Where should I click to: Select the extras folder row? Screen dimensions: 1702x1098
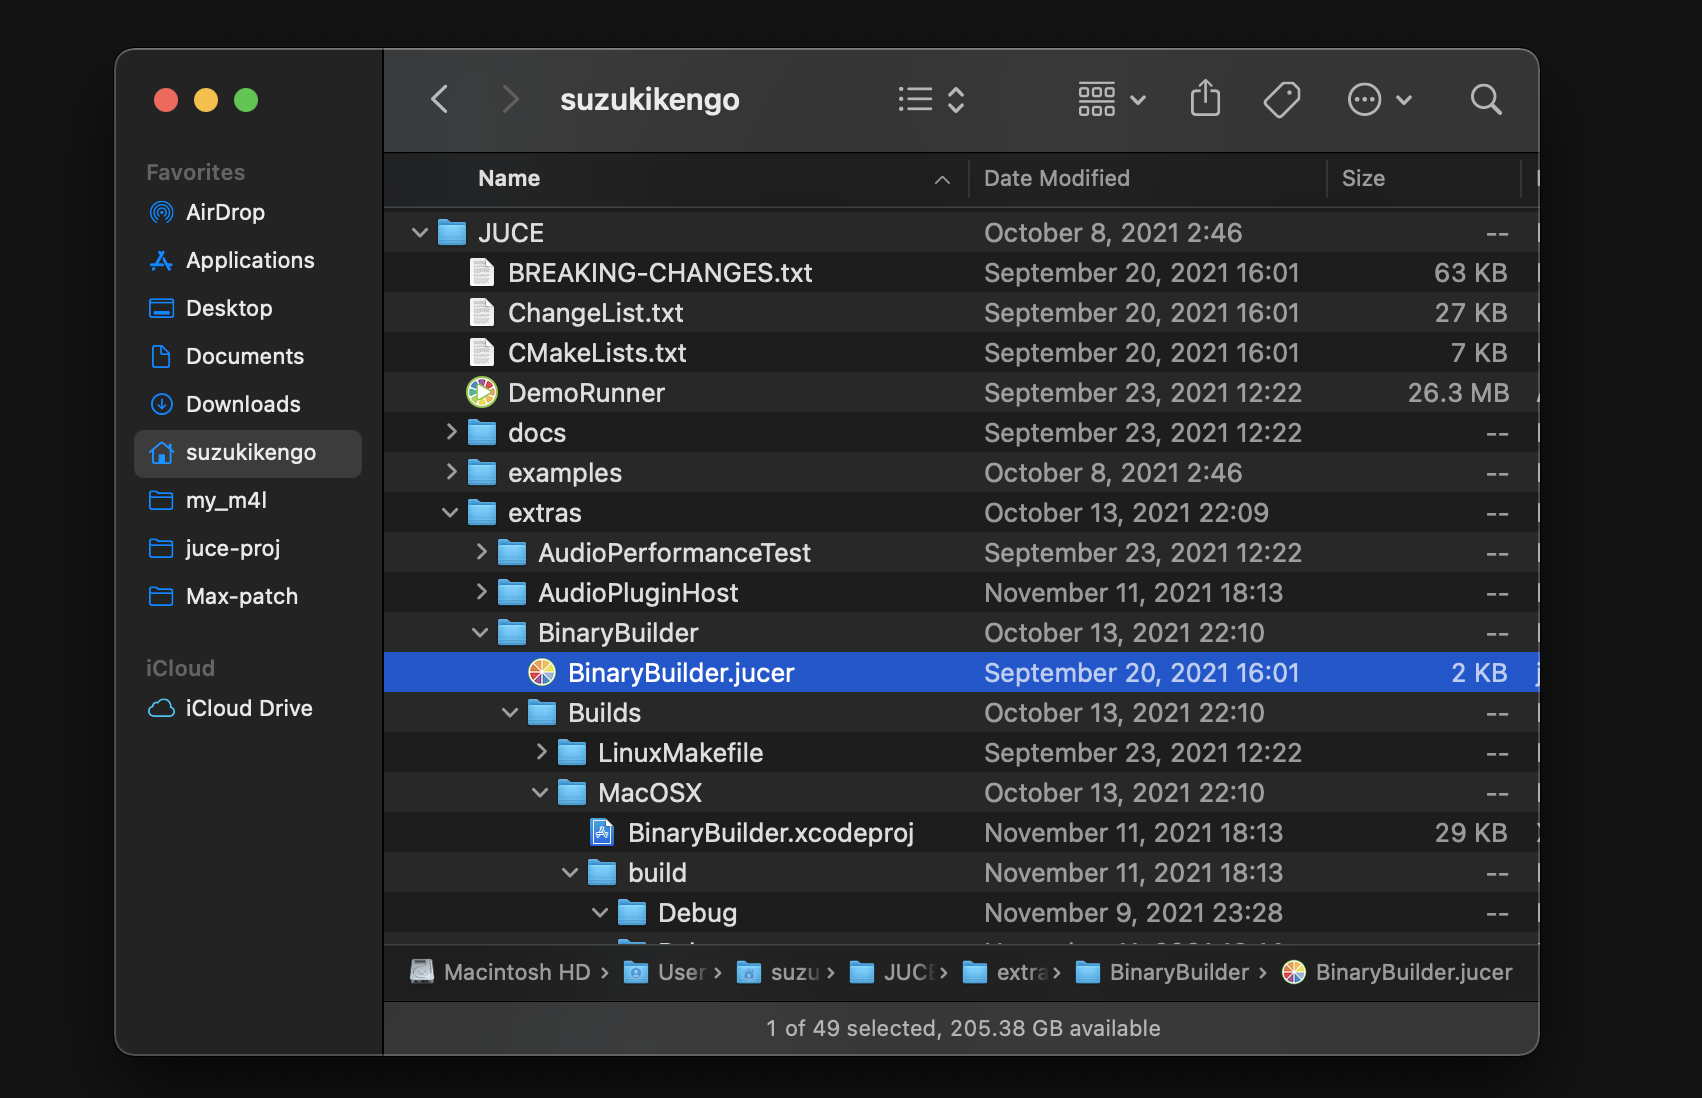[960, 512]
